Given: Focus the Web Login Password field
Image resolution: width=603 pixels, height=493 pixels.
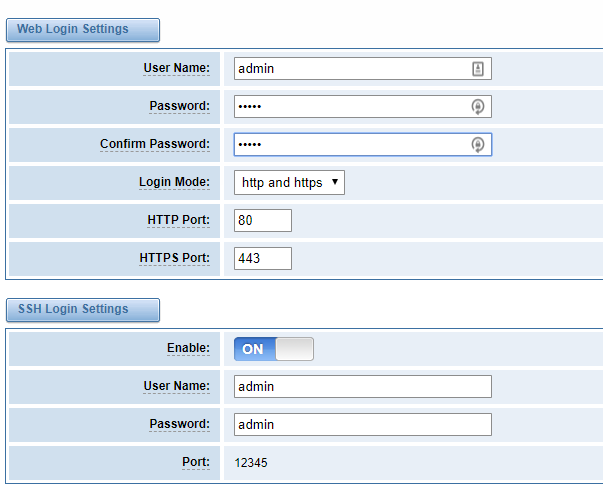Looking at the screenshot, I should (363, 107).
